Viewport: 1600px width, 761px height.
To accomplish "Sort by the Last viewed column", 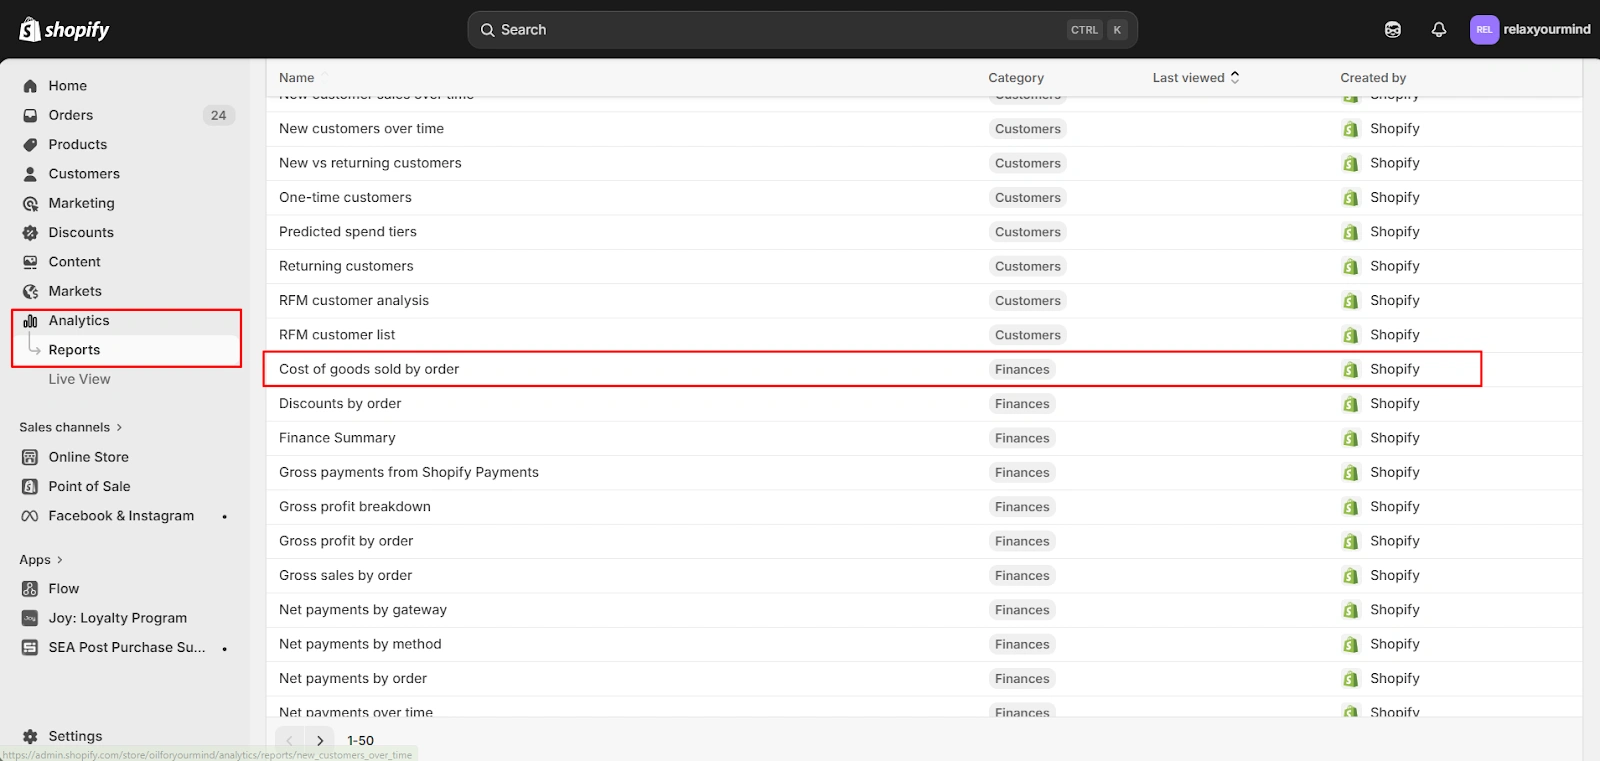I will 1196,77.
